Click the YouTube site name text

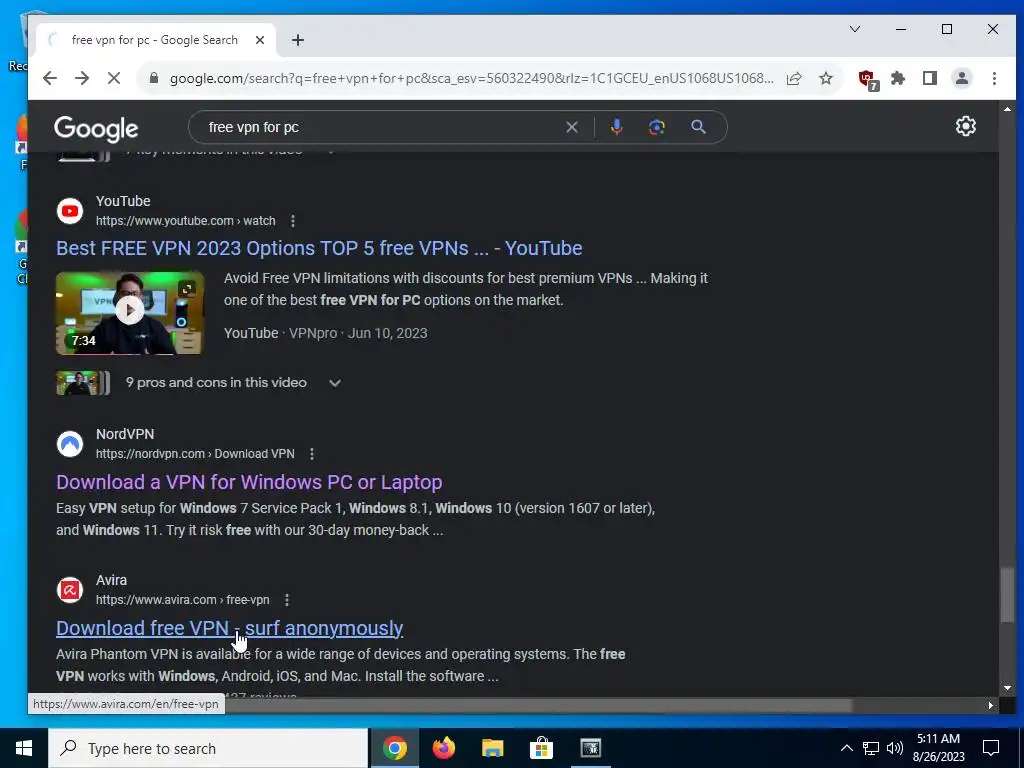click(123, 201)
